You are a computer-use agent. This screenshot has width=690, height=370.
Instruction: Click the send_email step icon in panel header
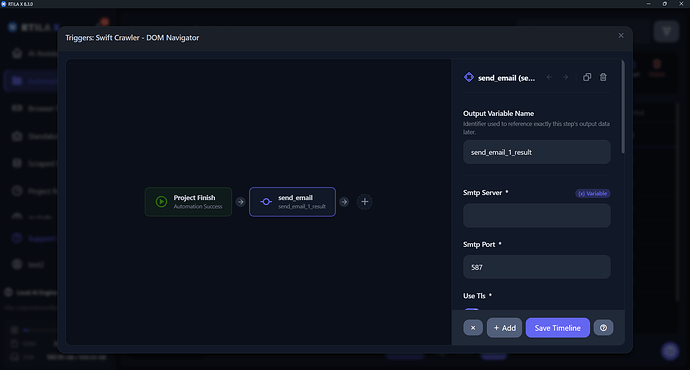click(x=469, y=77)
